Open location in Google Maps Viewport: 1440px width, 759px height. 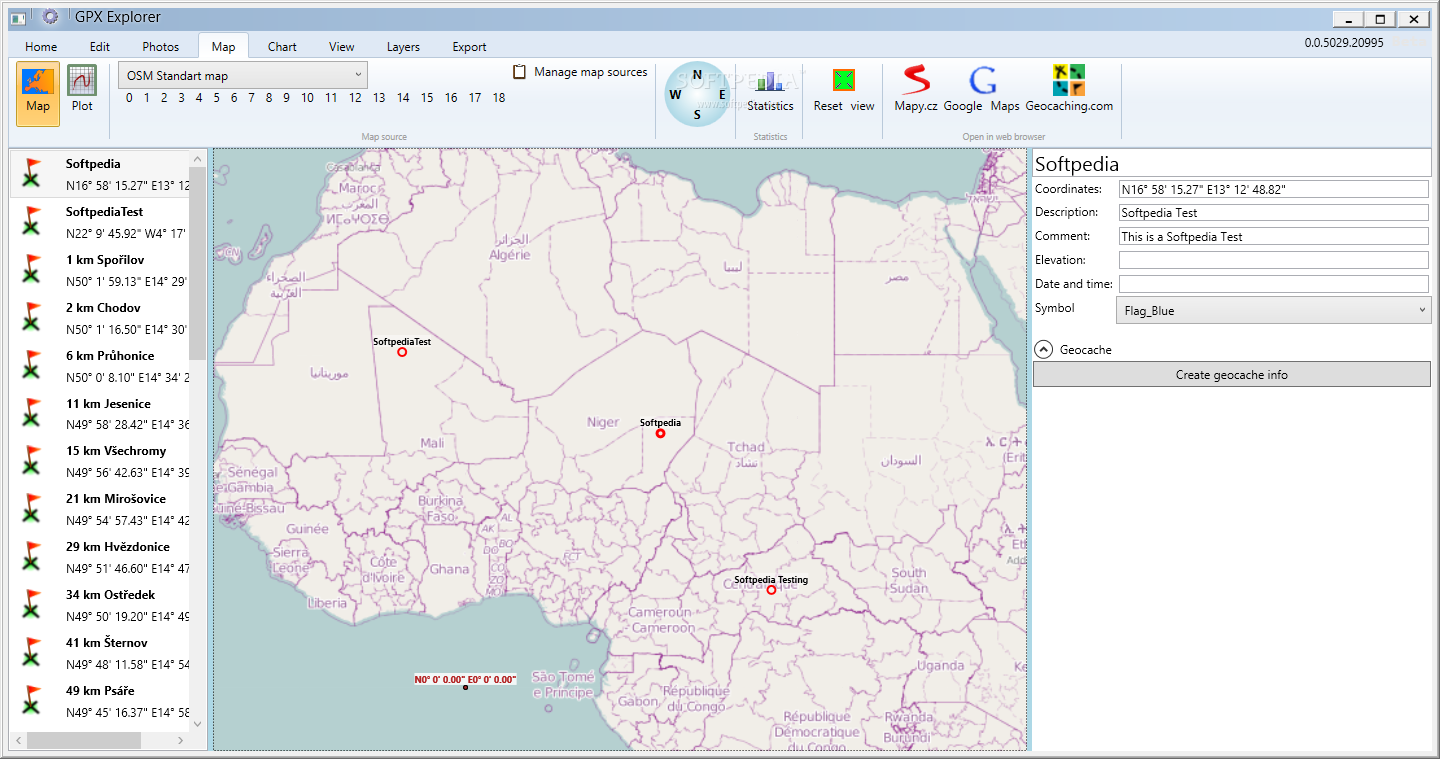pyautogui.click(x=983, y=89)
